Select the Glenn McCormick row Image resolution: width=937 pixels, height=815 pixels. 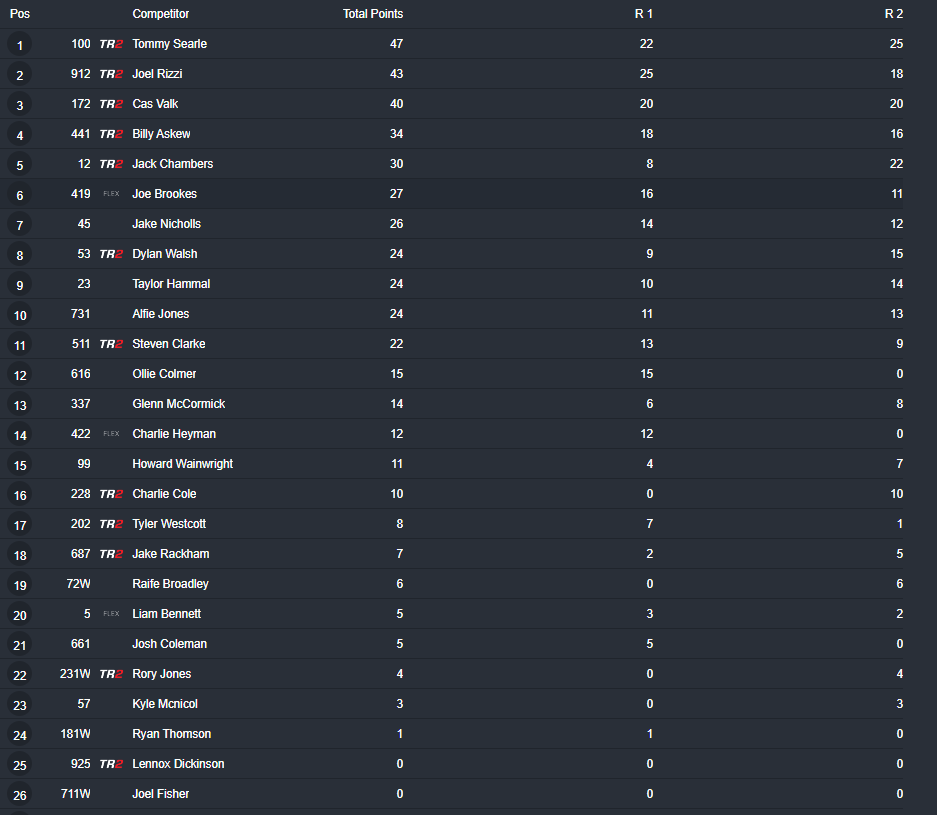point(452,404)
